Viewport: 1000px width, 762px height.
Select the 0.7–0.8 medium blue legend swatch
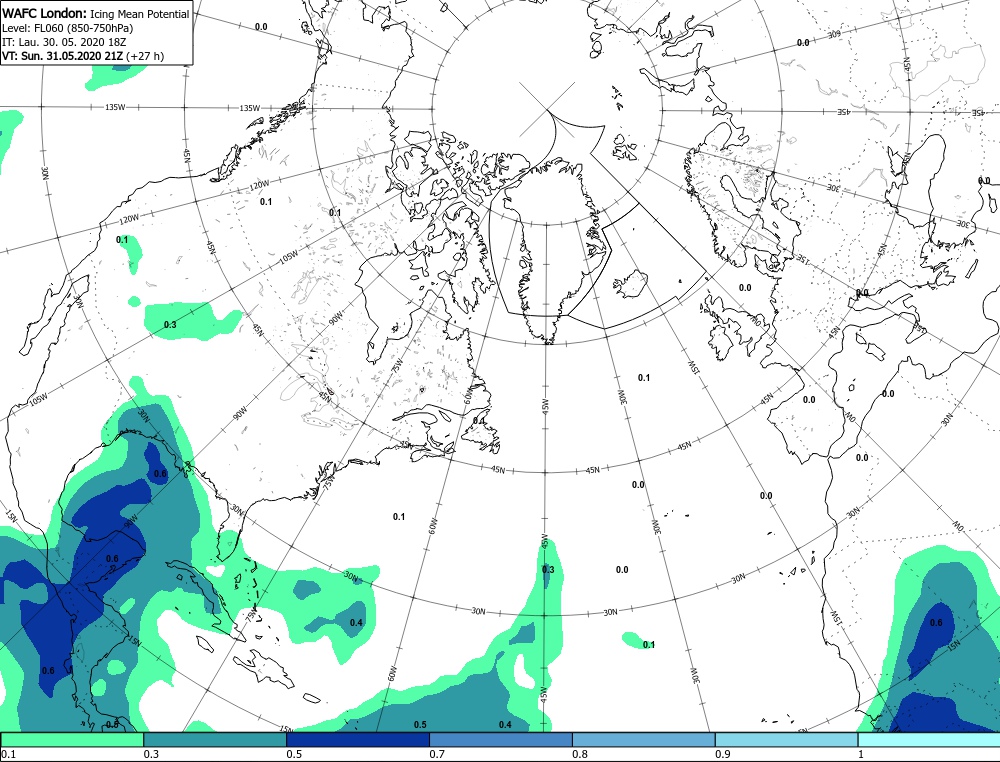[x=501, y=740]
